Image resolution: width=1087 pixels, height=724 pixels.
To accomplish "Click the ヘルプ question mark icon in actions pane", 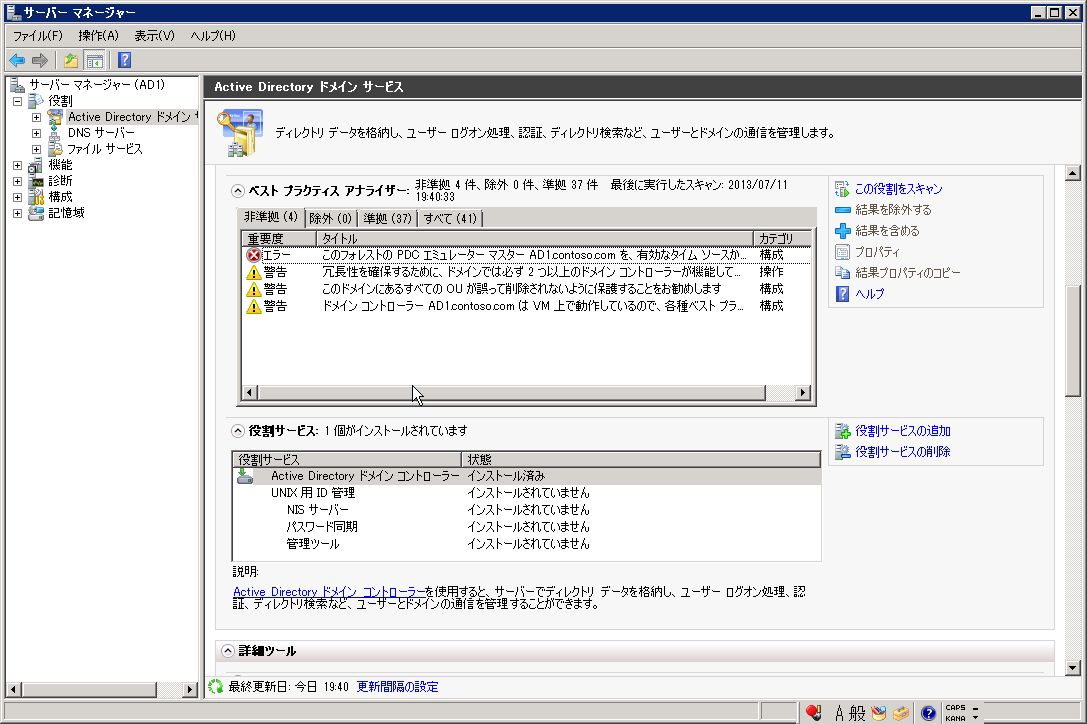I will (842, 294).
